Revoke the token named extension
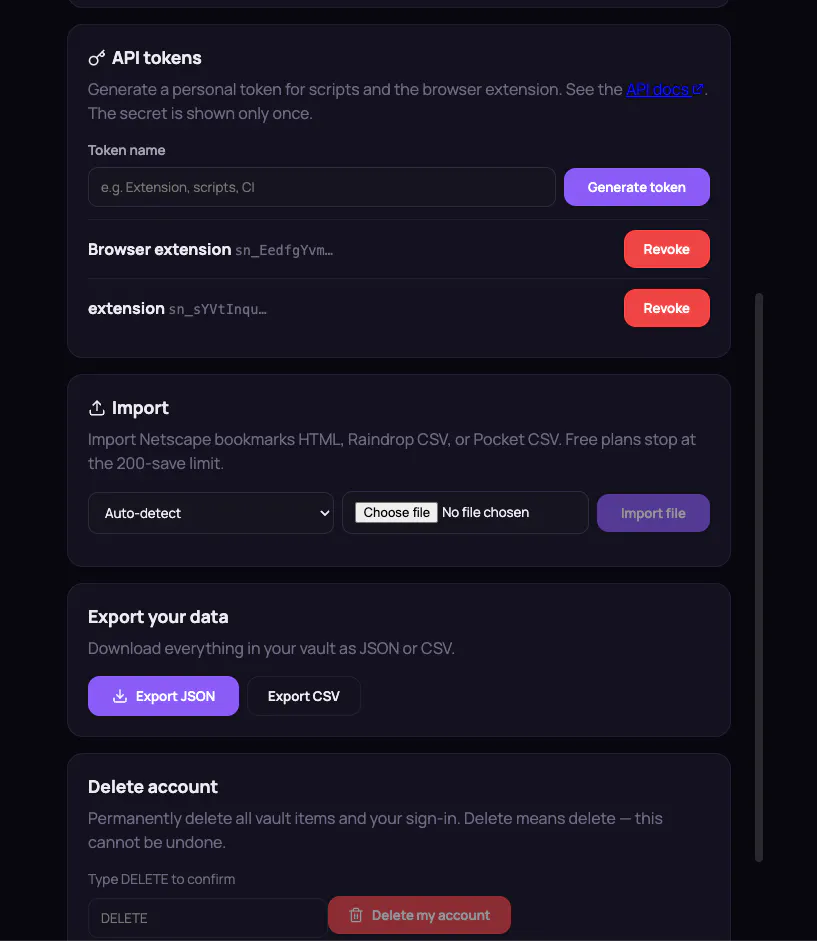Viewport: 817px width, 941px height. [666, 308]
